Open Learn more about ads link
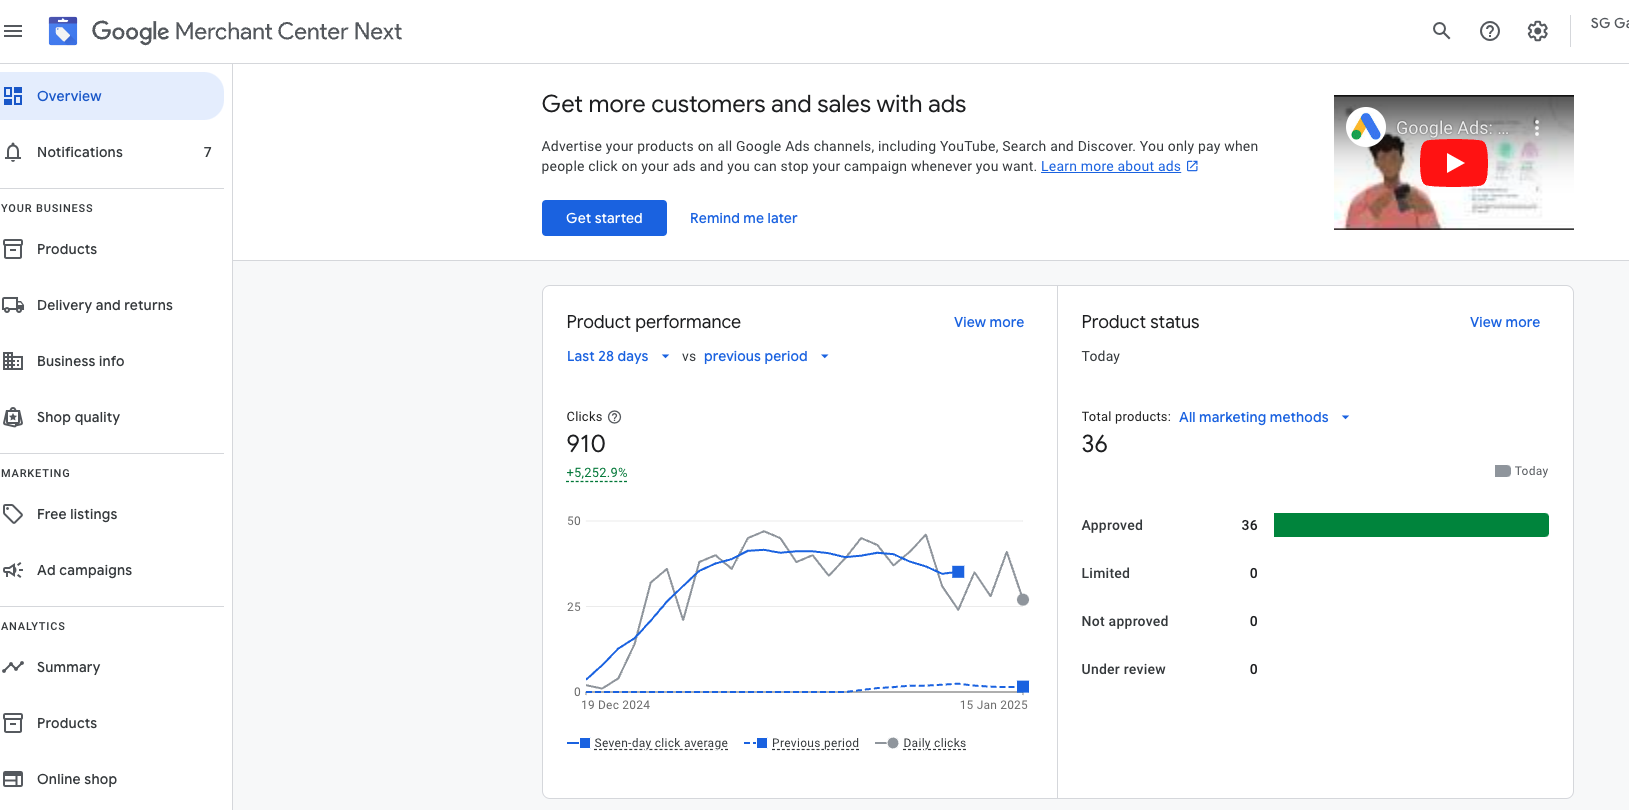The width and height of the screenshot is (1629, 810). 1110,166
